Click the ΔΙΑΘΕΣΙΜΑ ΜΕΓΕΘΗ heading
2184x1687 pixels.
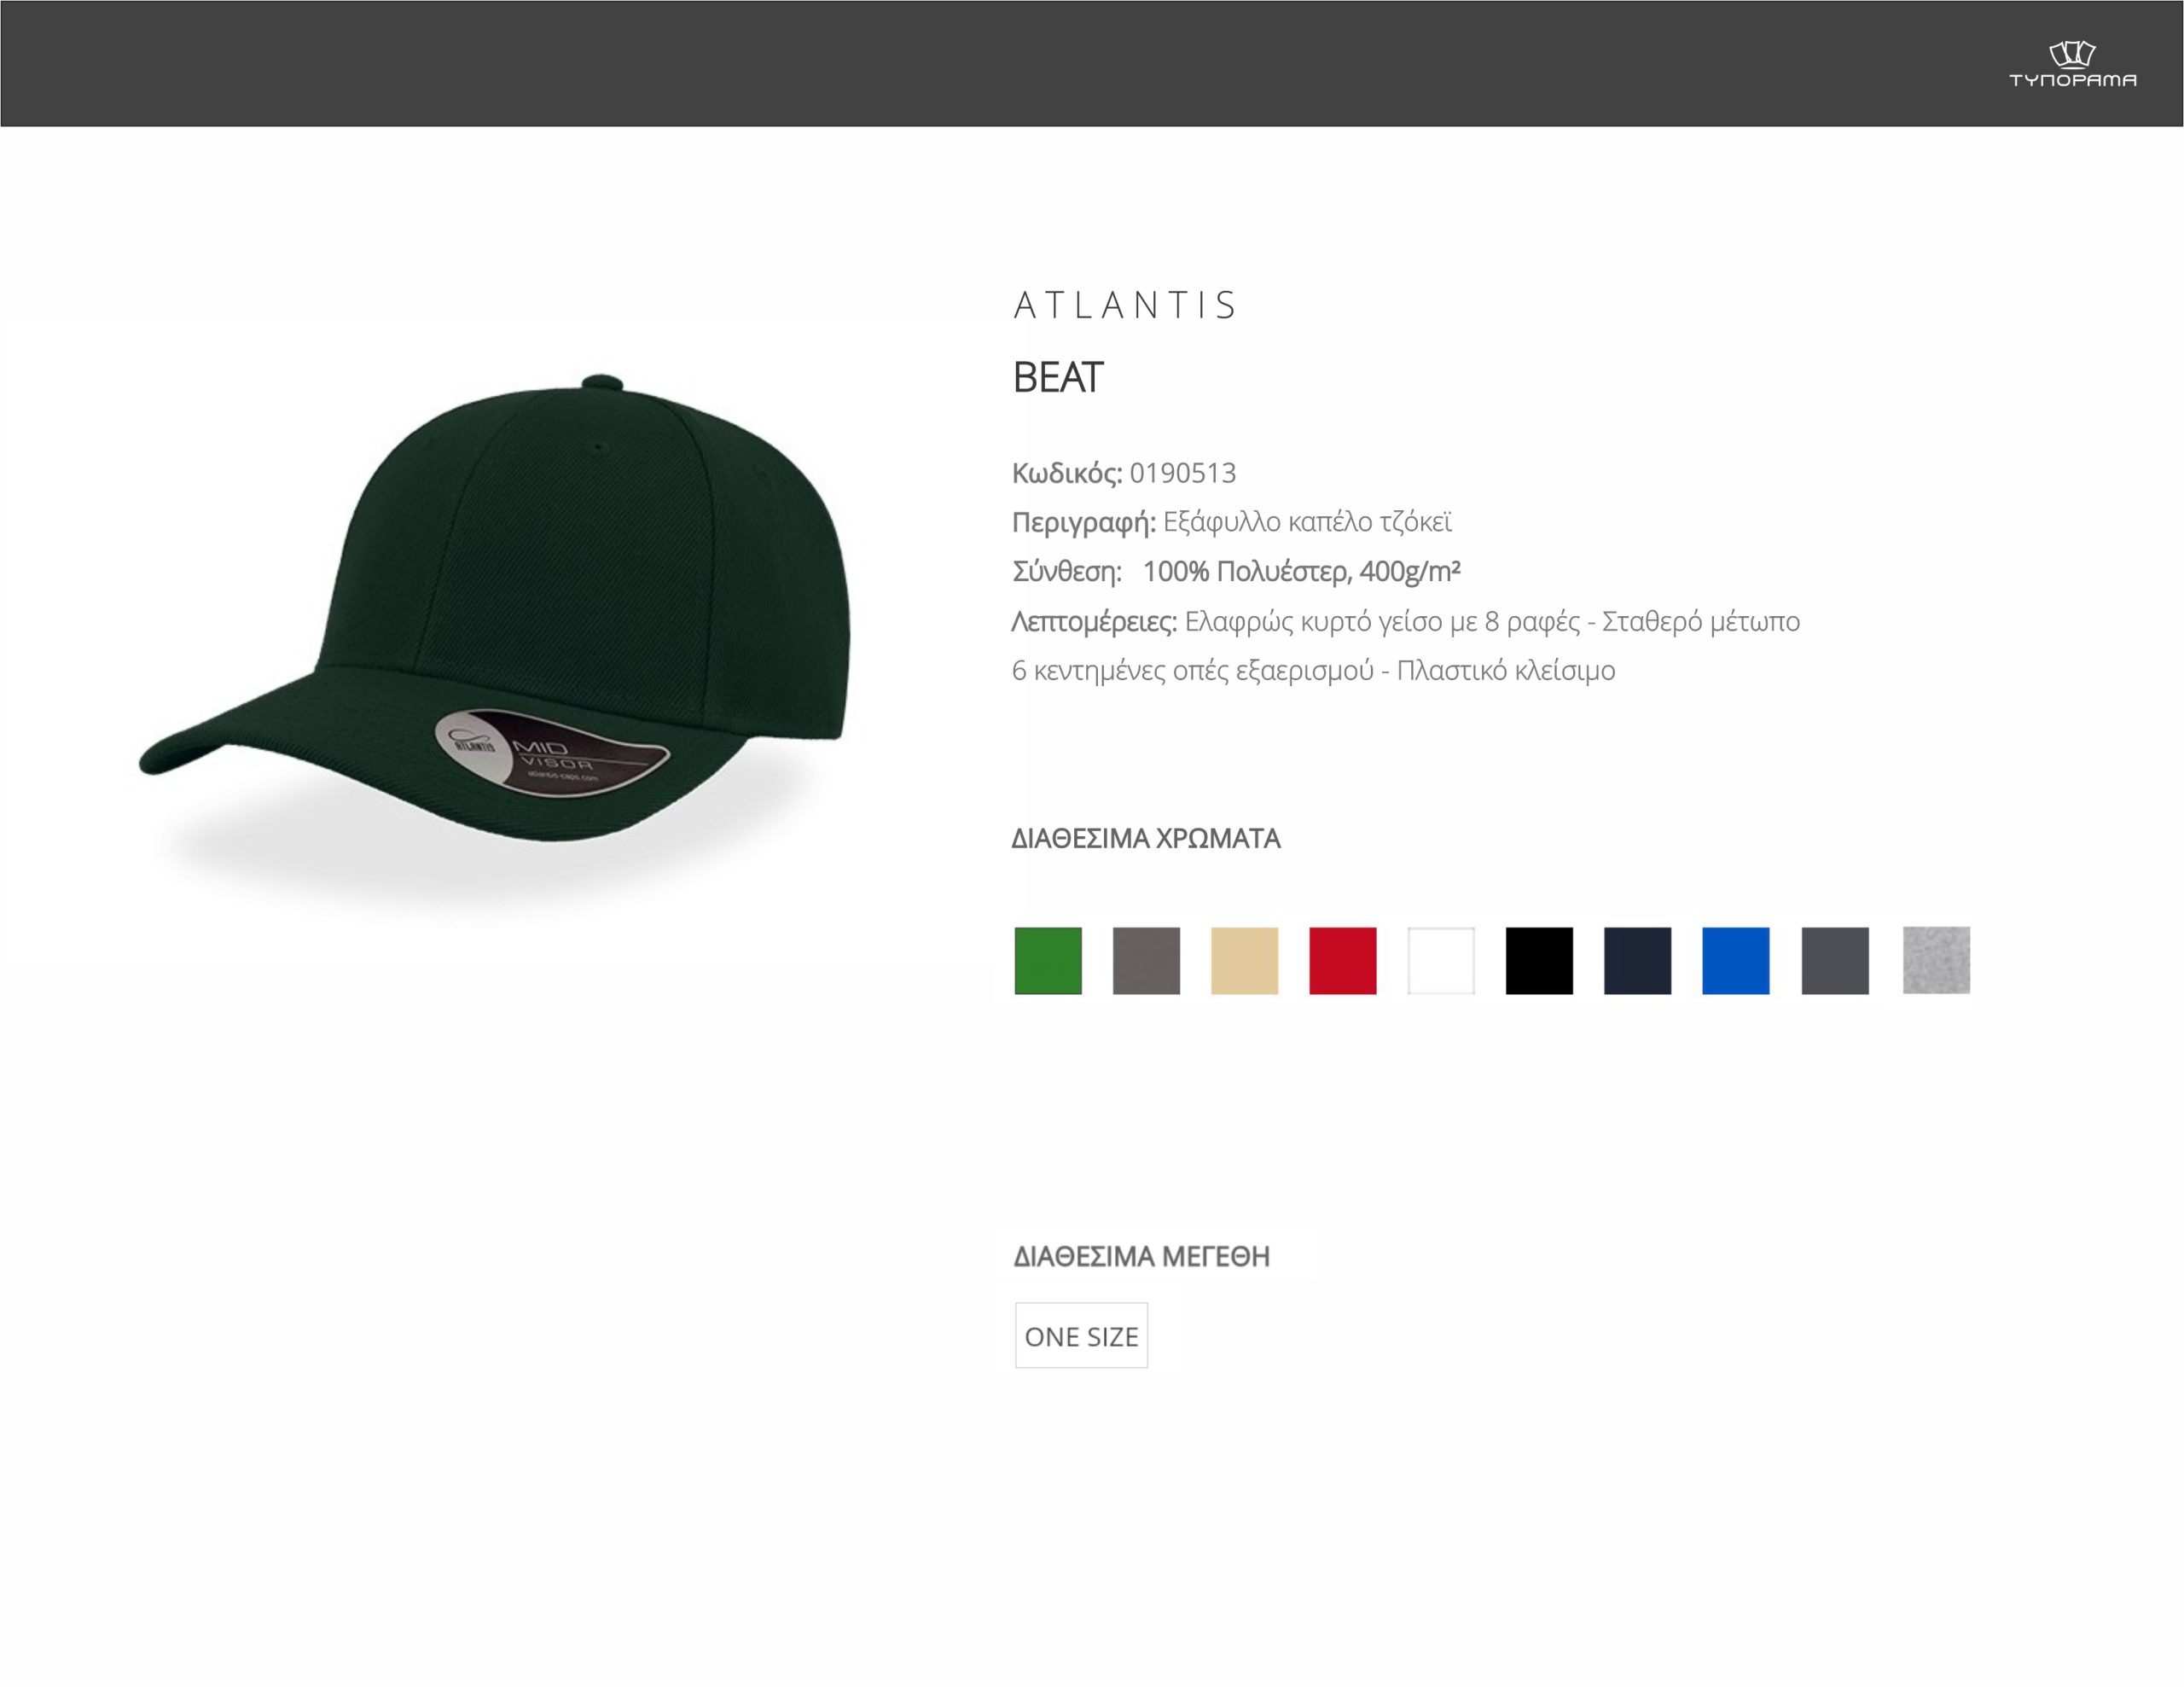pyautogui.click(x=1141, y=1256)
